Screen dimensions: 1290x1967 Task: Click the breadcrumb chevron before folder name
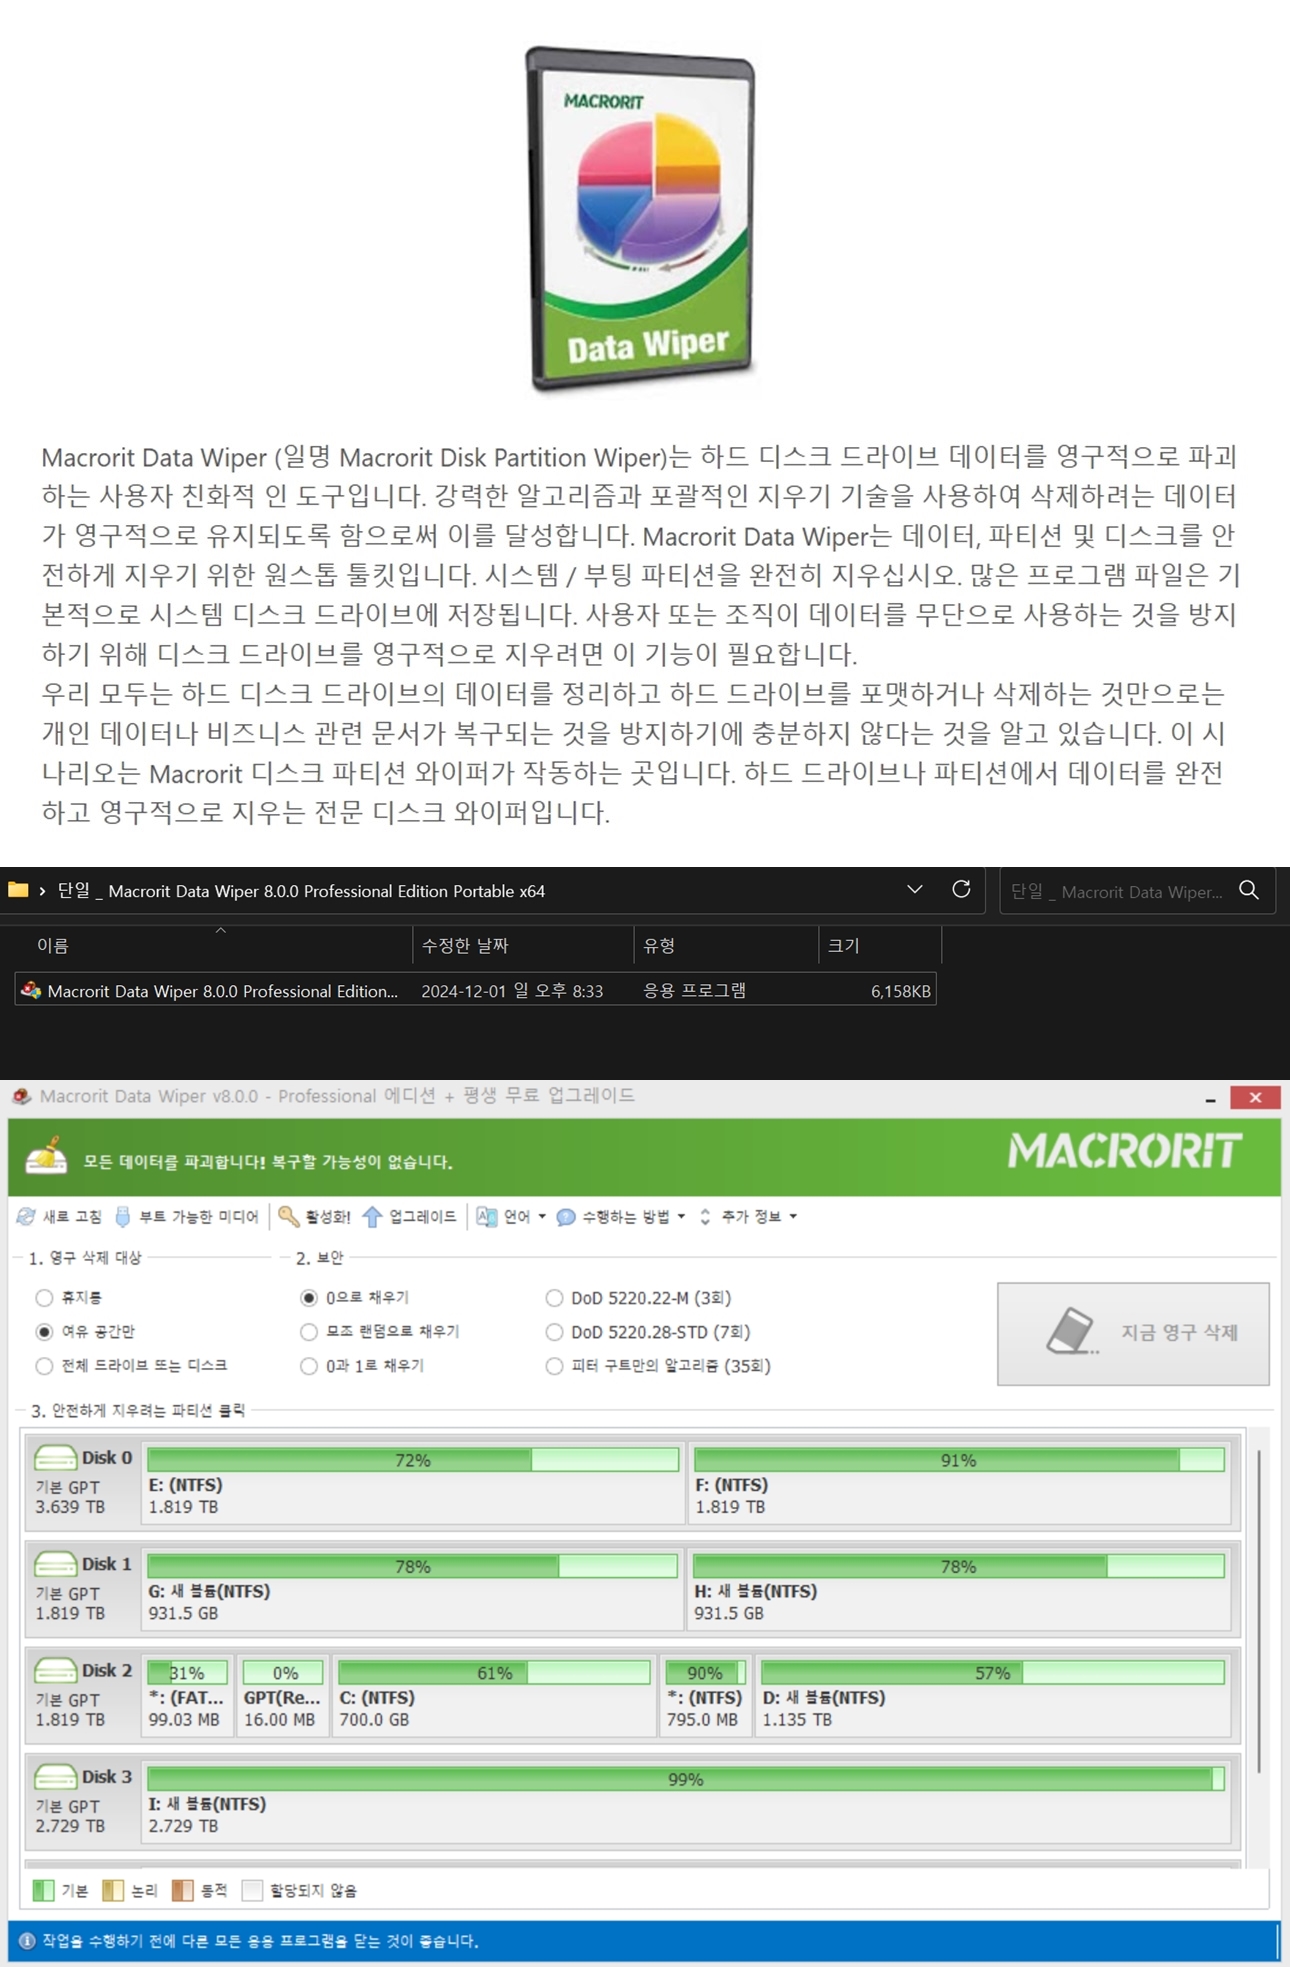[x=42, y=890]
